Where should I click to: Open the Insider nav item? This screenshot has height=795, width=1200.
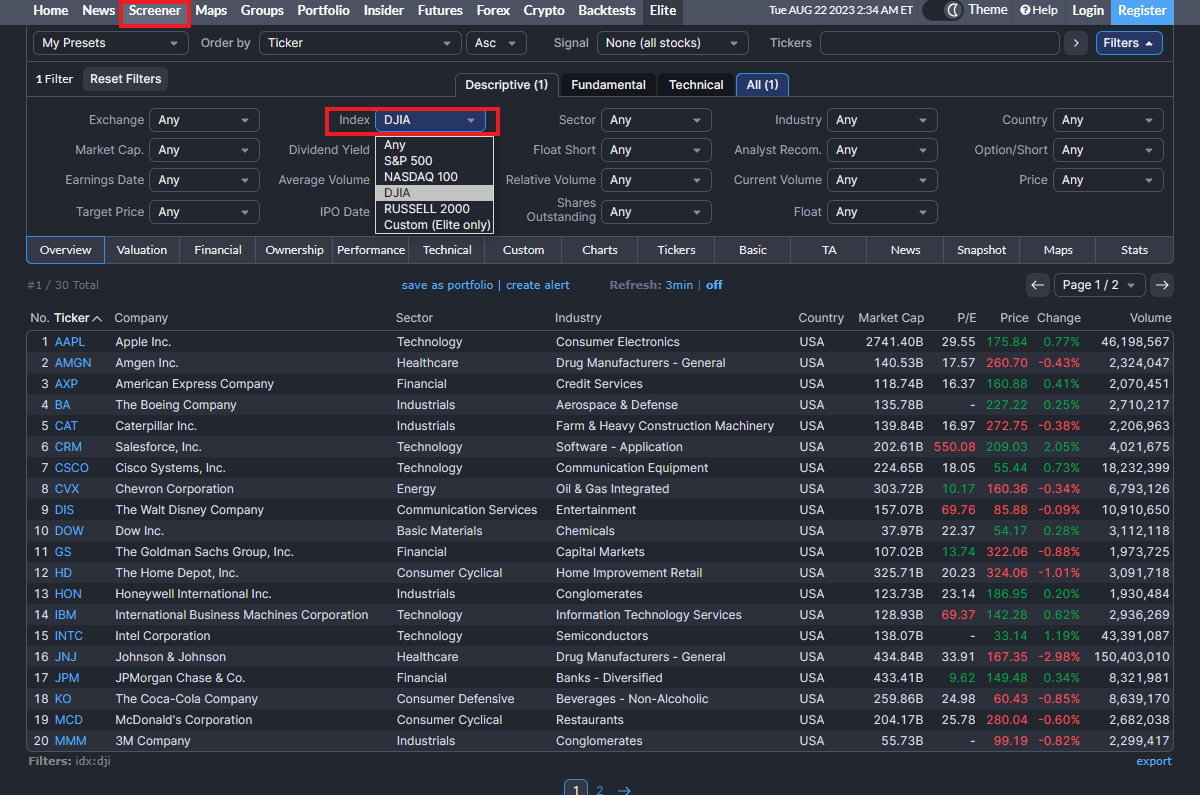(384, 11)
